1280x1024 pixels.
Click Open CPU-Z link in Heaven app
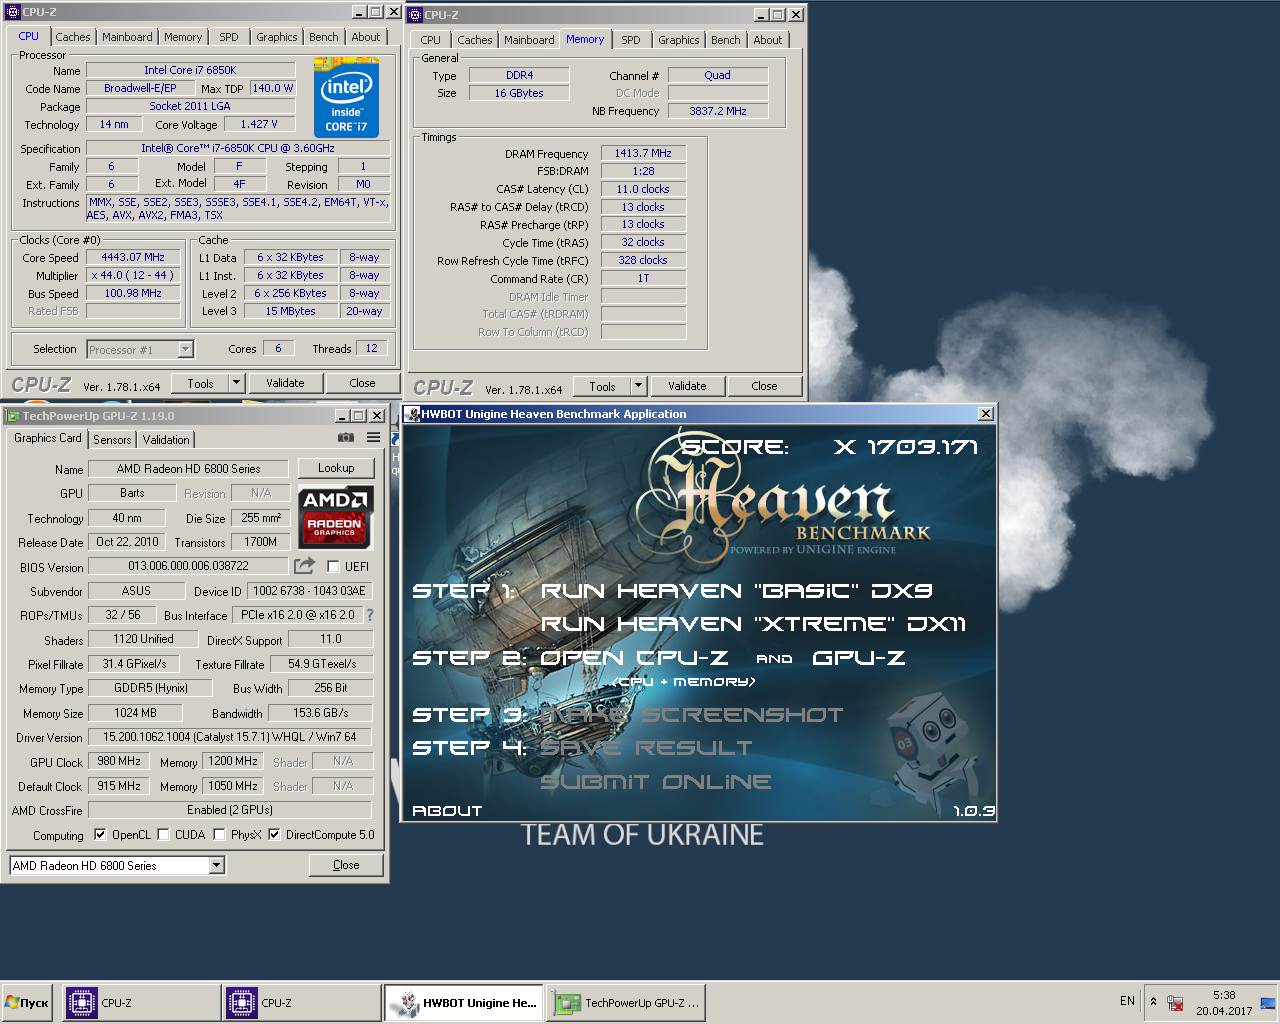click(634, 658)
